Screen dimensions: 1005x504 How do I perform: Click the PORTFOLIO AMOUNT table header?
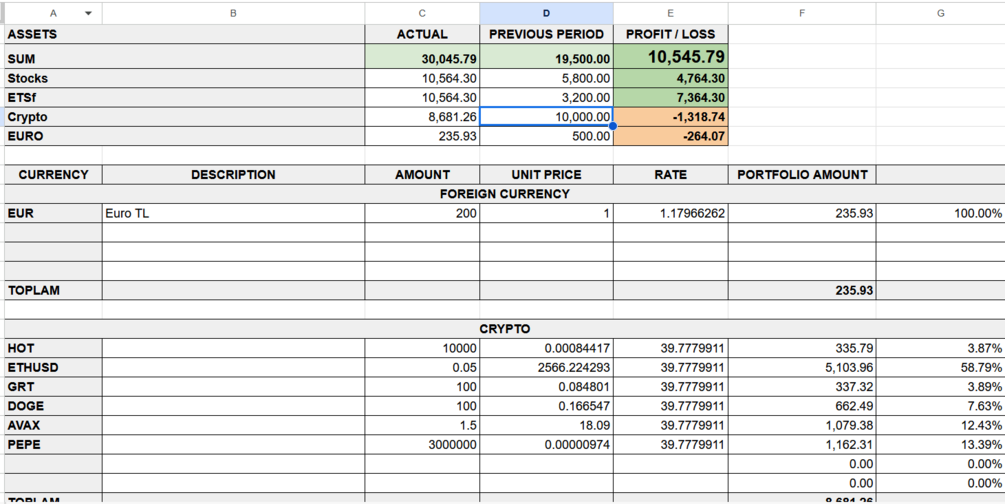click(x=802, y=174)
